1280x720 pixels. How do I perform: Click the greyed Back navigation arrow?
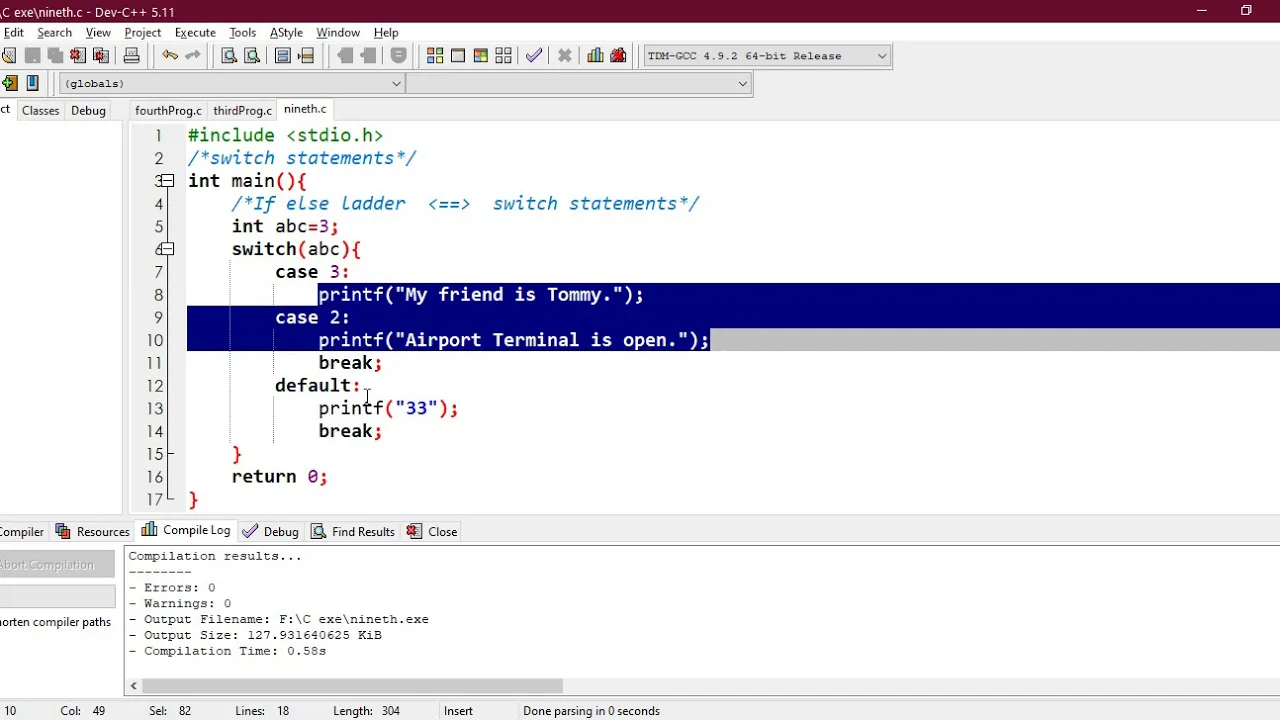(345, 56)
